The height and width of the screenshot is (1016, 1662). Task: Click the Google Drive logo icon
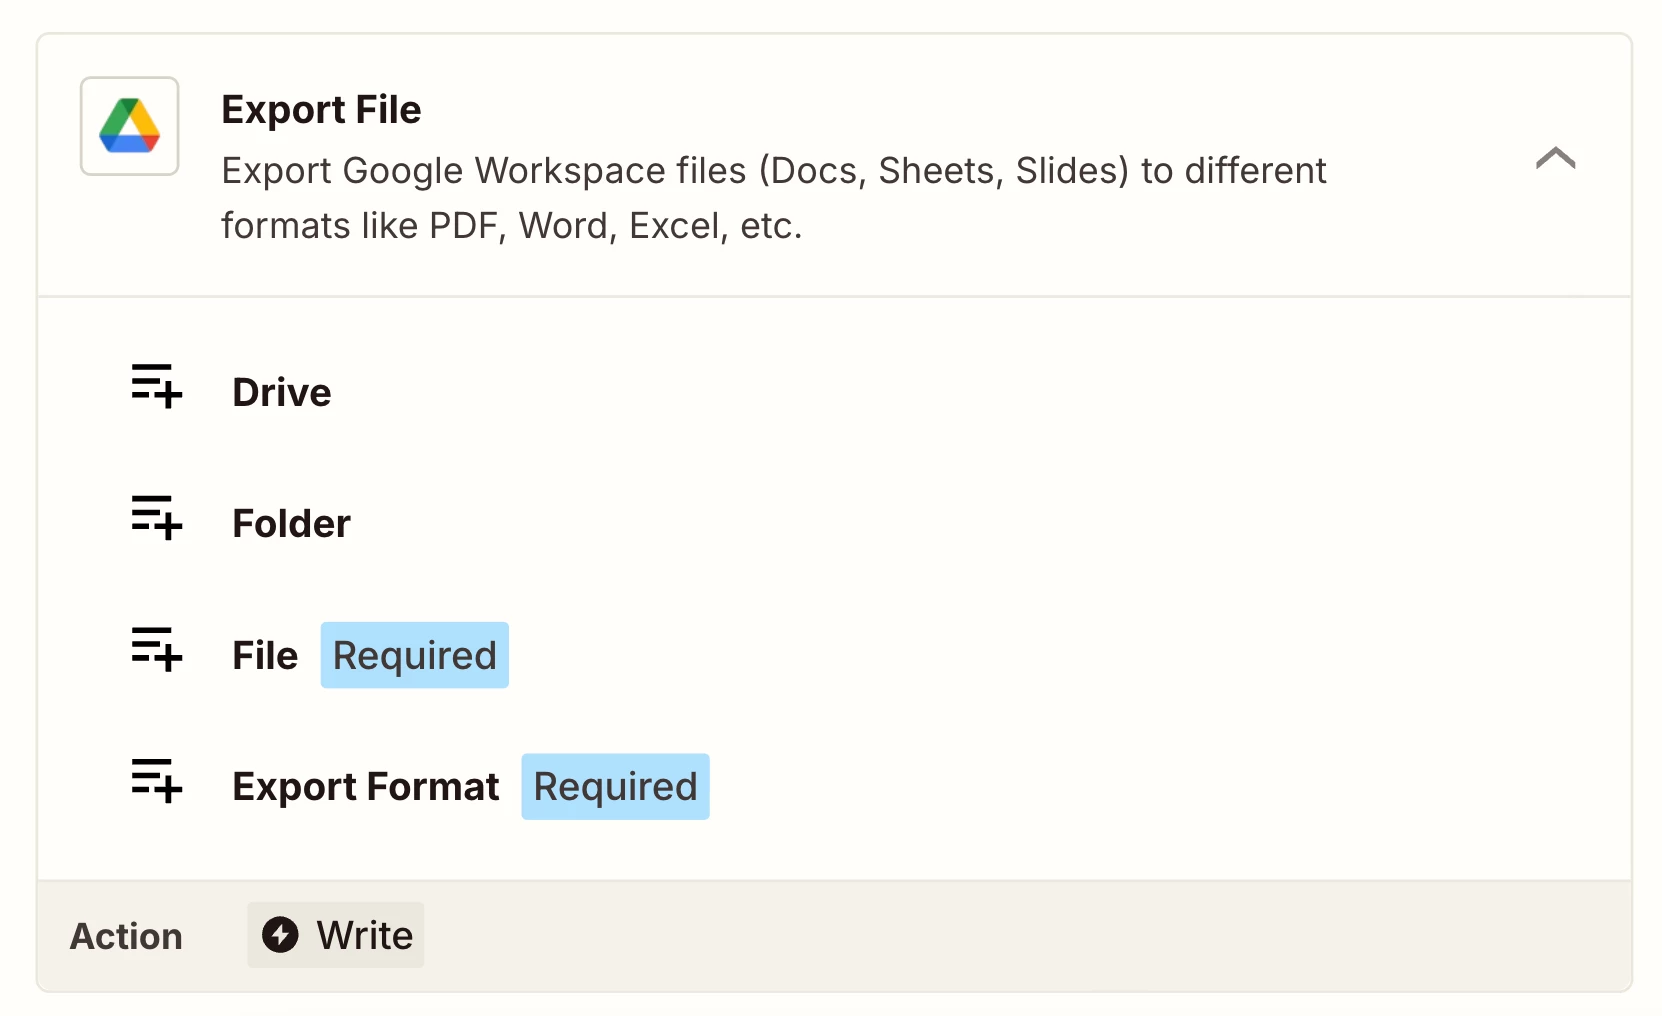pos(130,126)
